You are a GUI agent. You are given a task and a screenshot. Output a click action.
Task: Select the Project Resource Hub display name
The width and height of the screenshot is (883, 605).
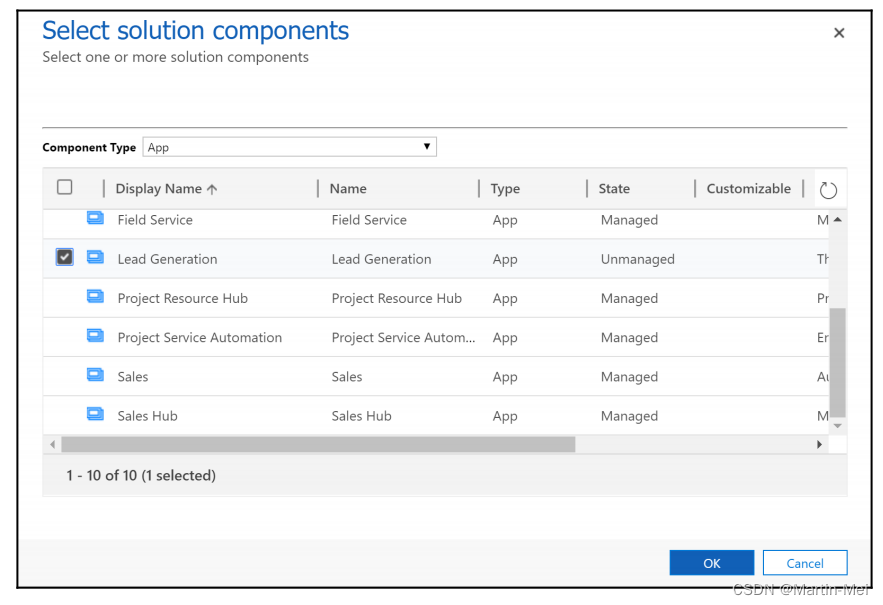[182, 298]
